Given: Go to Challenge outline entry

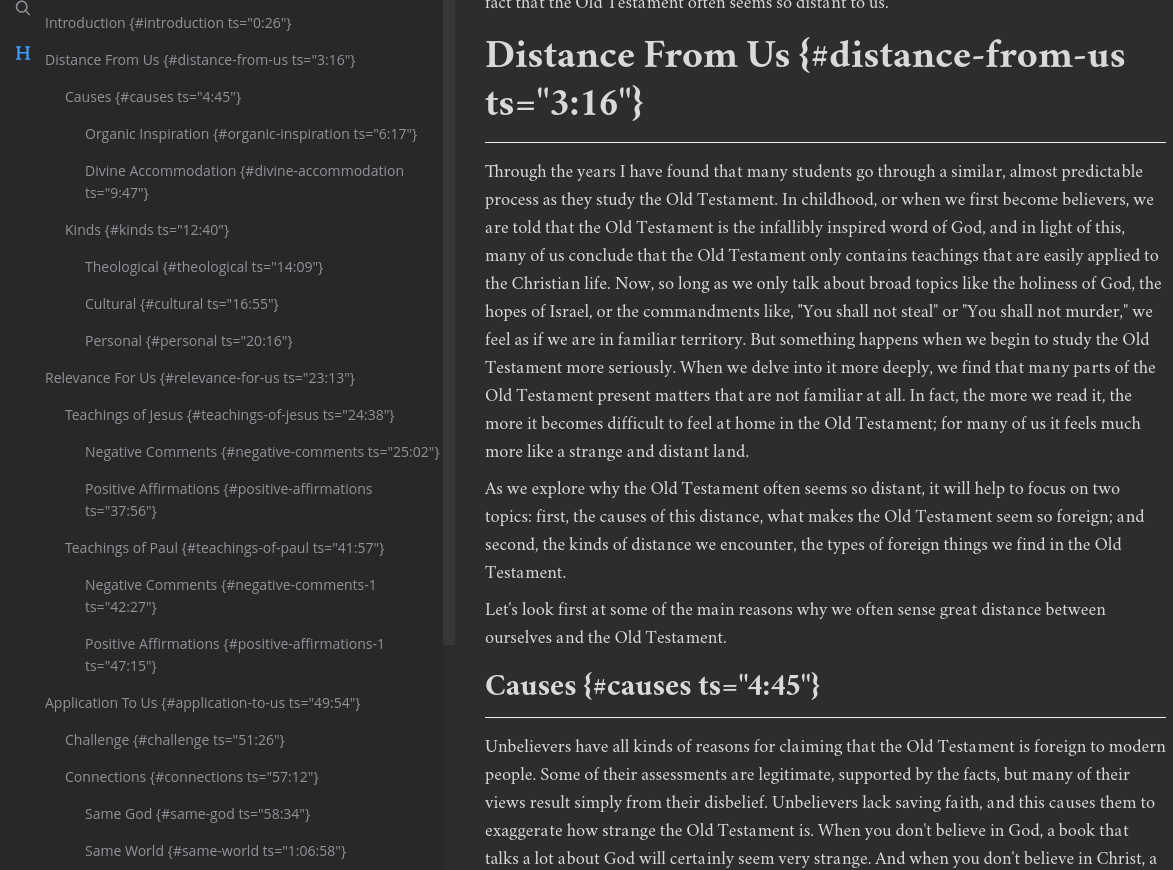Looking at the screenshot, I should tap(175, 740).
